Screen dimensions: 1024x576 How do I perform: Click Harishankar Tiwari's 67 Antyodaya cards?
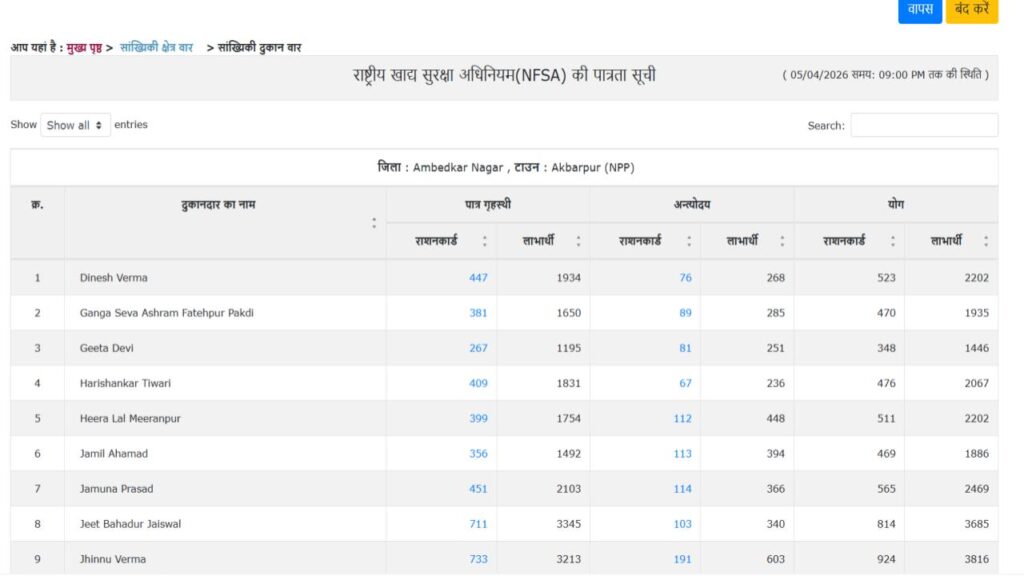tap(685, 383)
